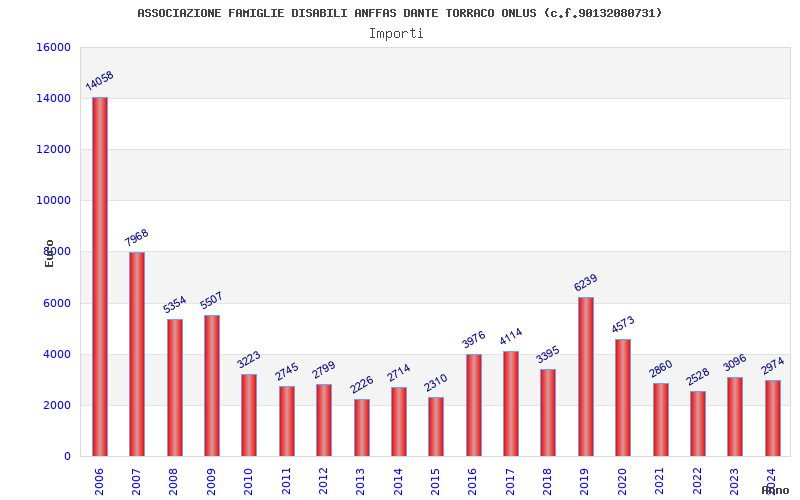Click the y-axis tick 4000
Viewport: 800px width, 500px height.
point(57,354)
